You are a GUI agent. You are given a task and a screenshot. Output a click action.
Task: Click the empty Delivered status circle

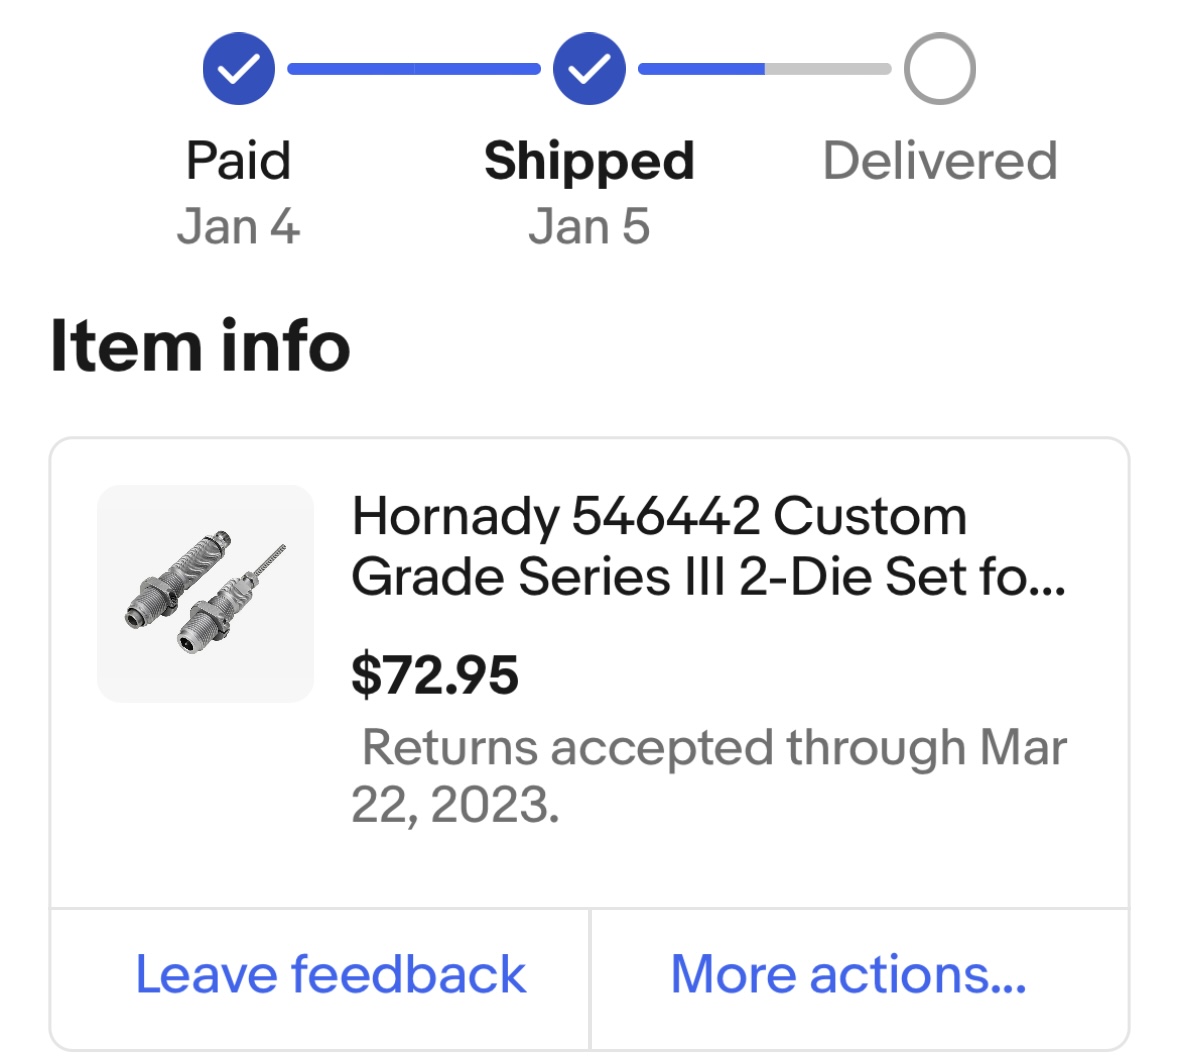click(939, 68)
